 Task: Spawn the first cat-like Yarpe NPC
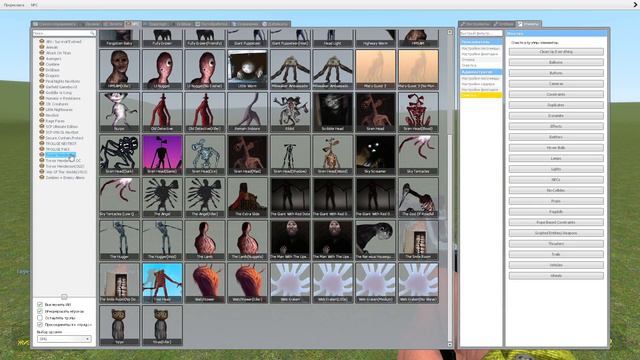click(119, 325)
